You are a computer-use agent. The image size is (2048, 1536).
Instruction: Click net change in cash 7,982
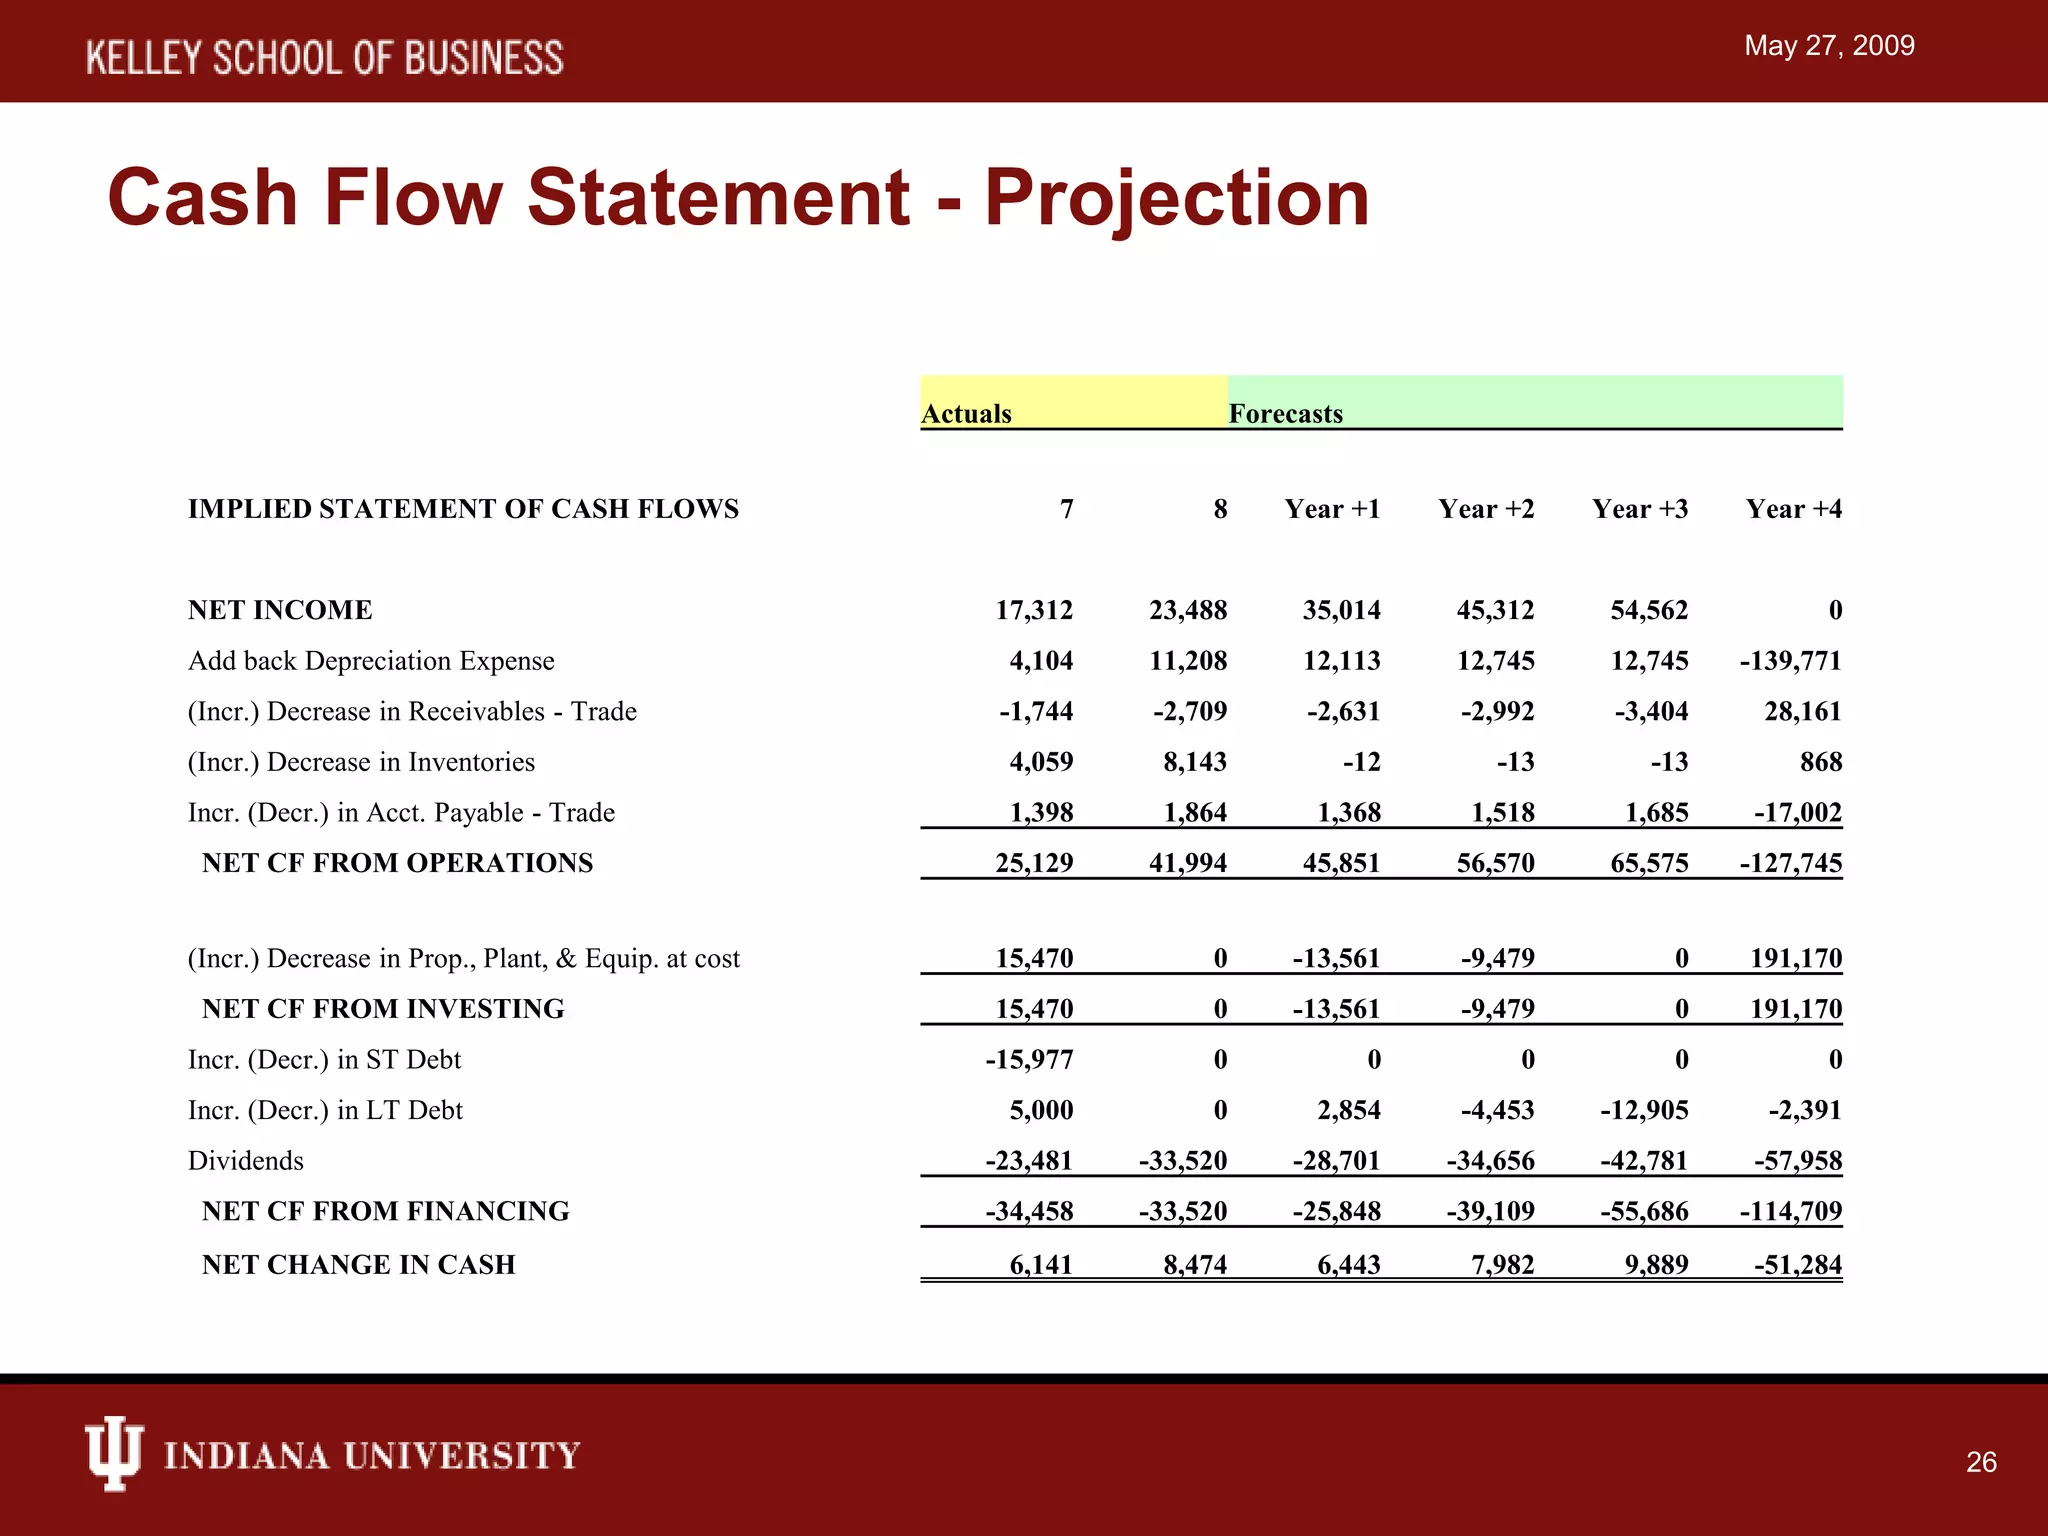click(x=1503, y=1265)
